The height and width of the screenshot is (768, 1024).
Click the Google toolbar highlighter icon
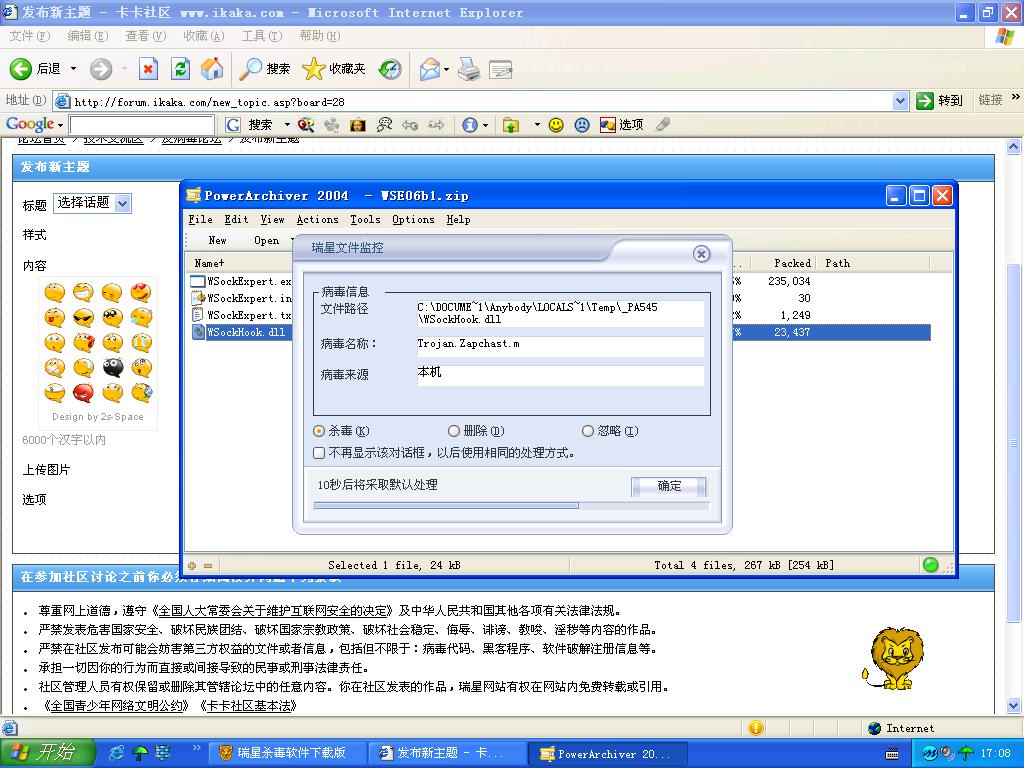click(x=663, y=124)
